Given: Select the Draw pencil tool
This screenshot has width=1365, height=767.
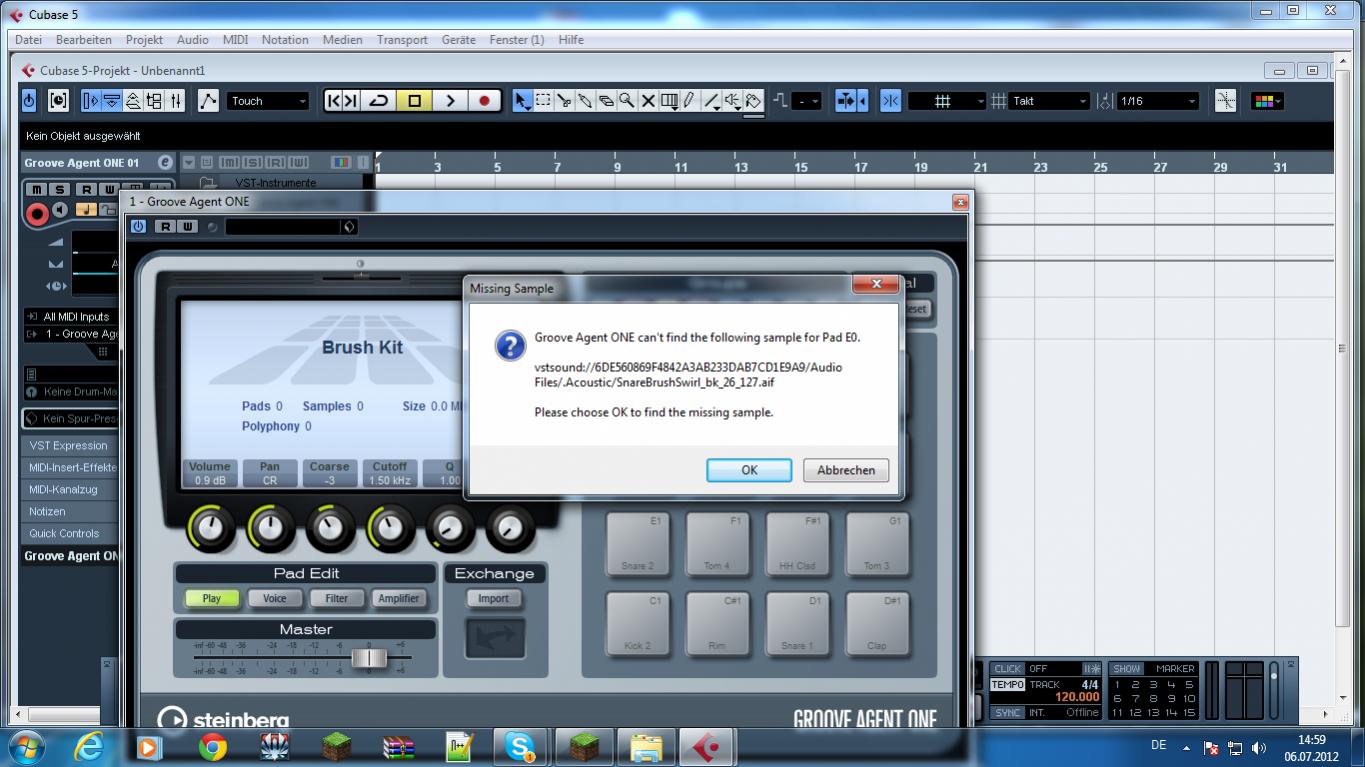Looking at the screenshot, I should tap(690, 101).
